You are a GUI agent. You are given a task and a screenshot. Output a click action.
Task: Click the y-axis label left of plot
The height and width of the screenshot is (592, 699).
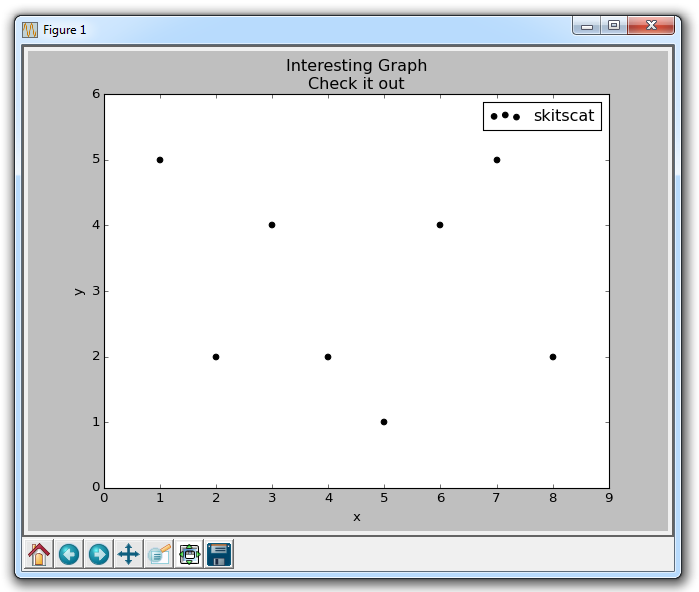pyautogui.click(x=78, y=291)
